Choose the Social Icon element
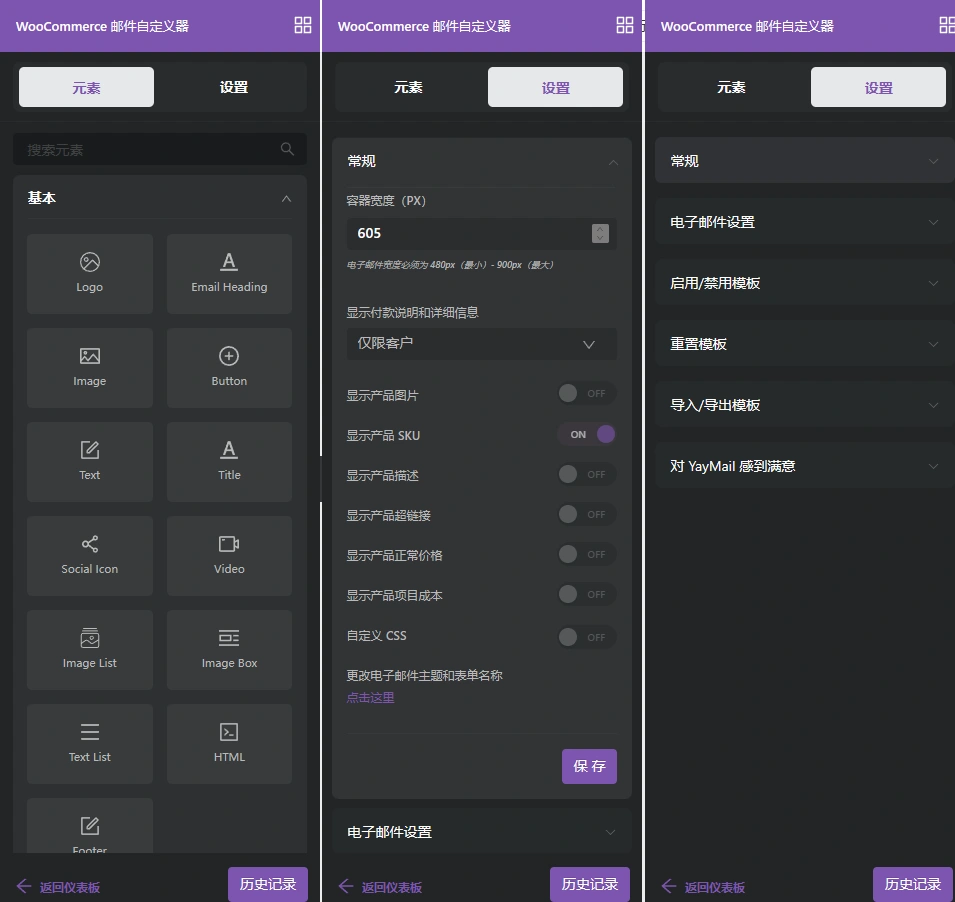Image resolution: width=955 pixels, height=902 pixels. 90,555
